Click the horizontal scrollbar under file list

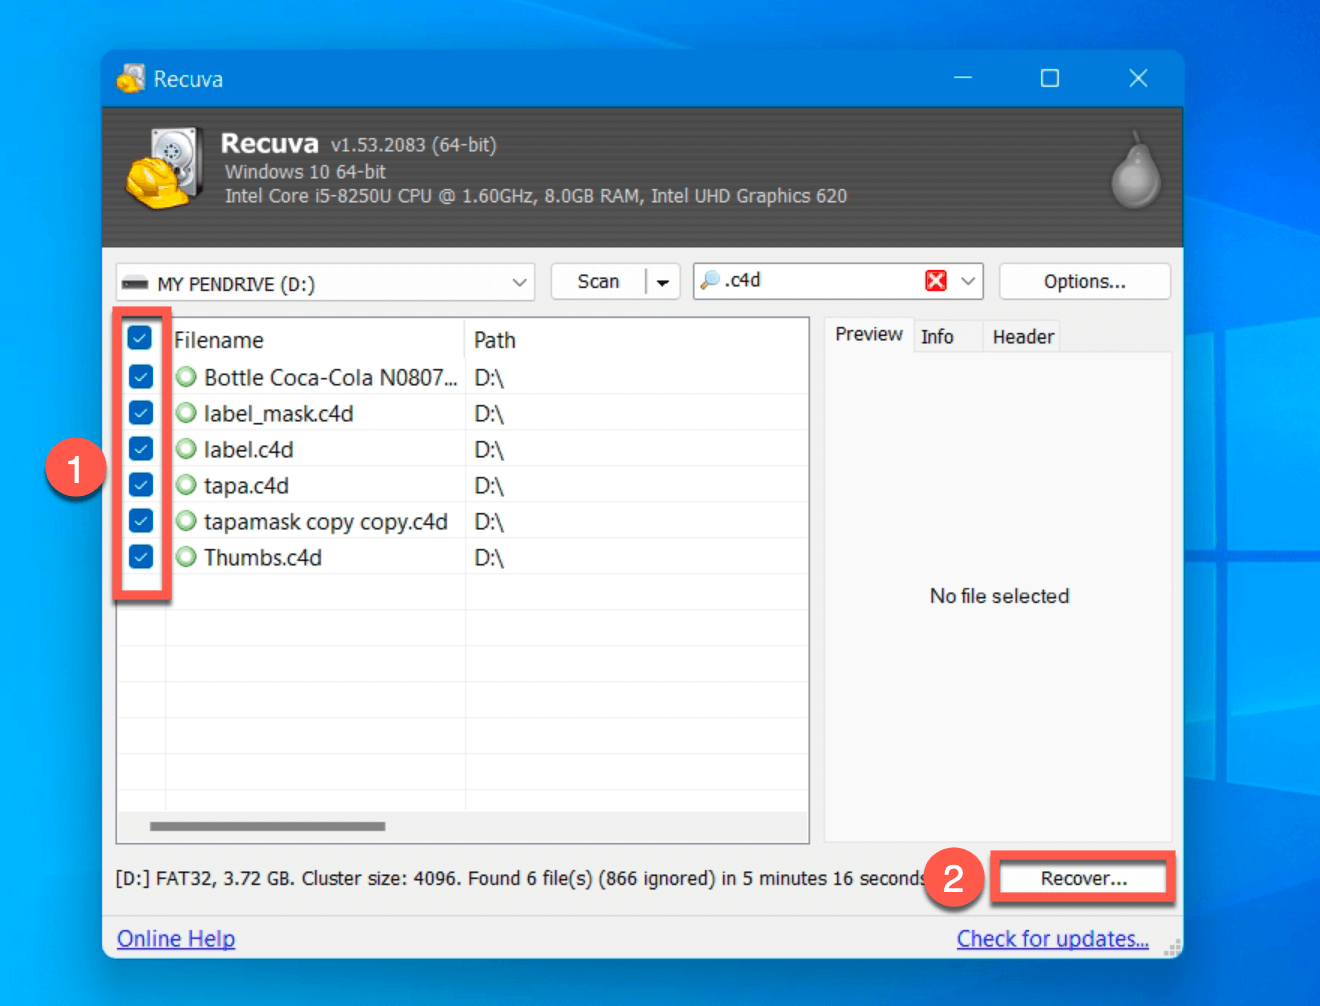[267, 827]
